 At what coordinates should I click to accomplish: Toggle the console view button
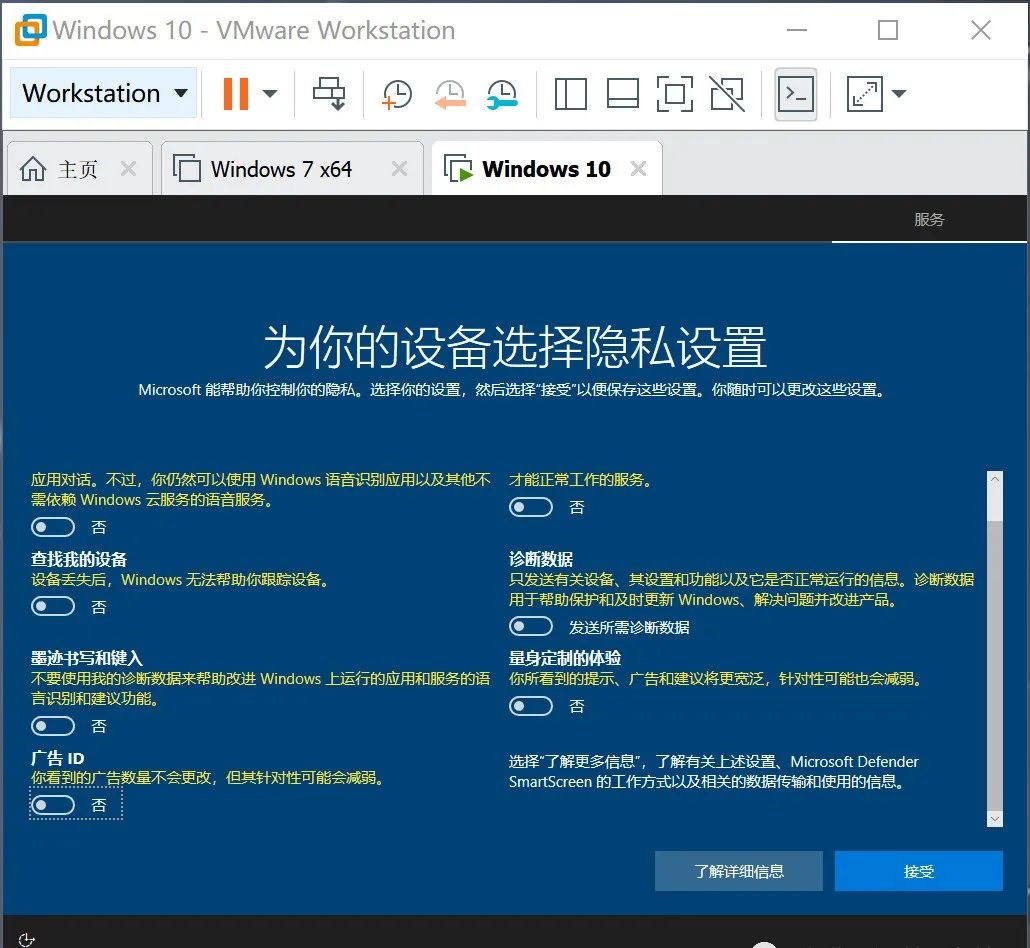[795, 93]
